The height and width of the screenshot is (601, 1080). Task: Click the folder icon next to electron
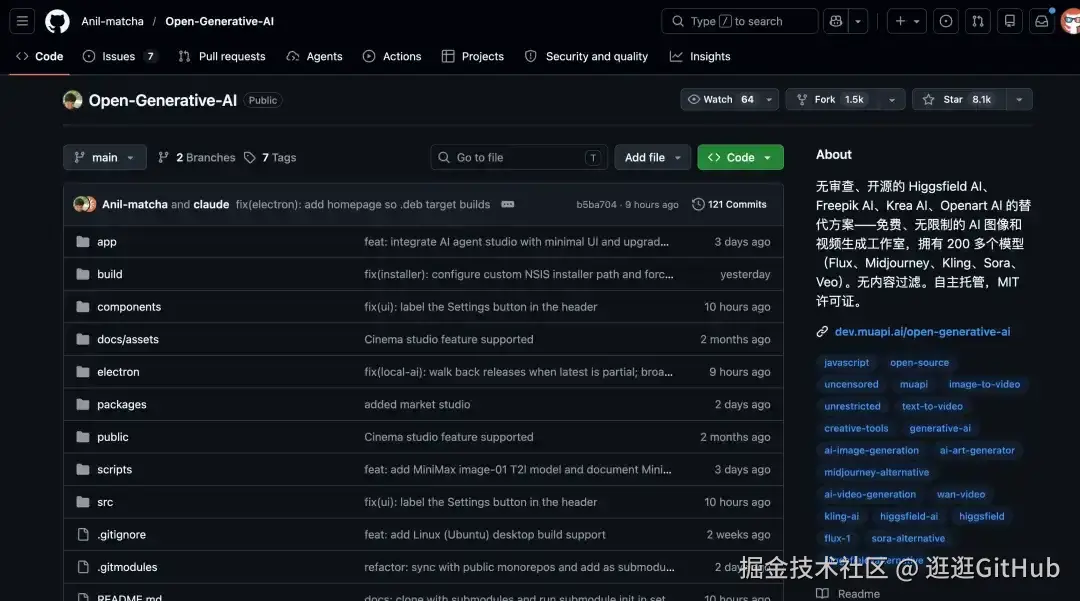pyautogui.click(x=83, y=372)
